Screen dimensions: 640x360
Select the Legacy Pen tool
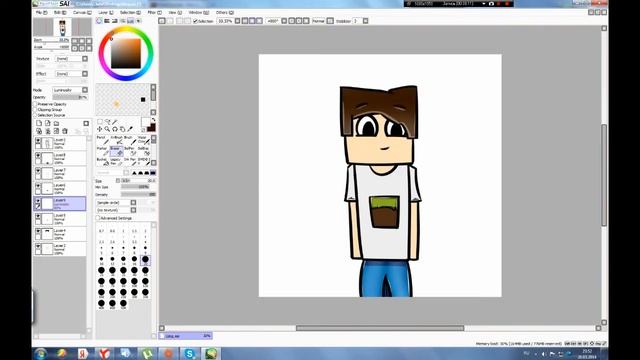pyautogui.click(x=117, y=162)
